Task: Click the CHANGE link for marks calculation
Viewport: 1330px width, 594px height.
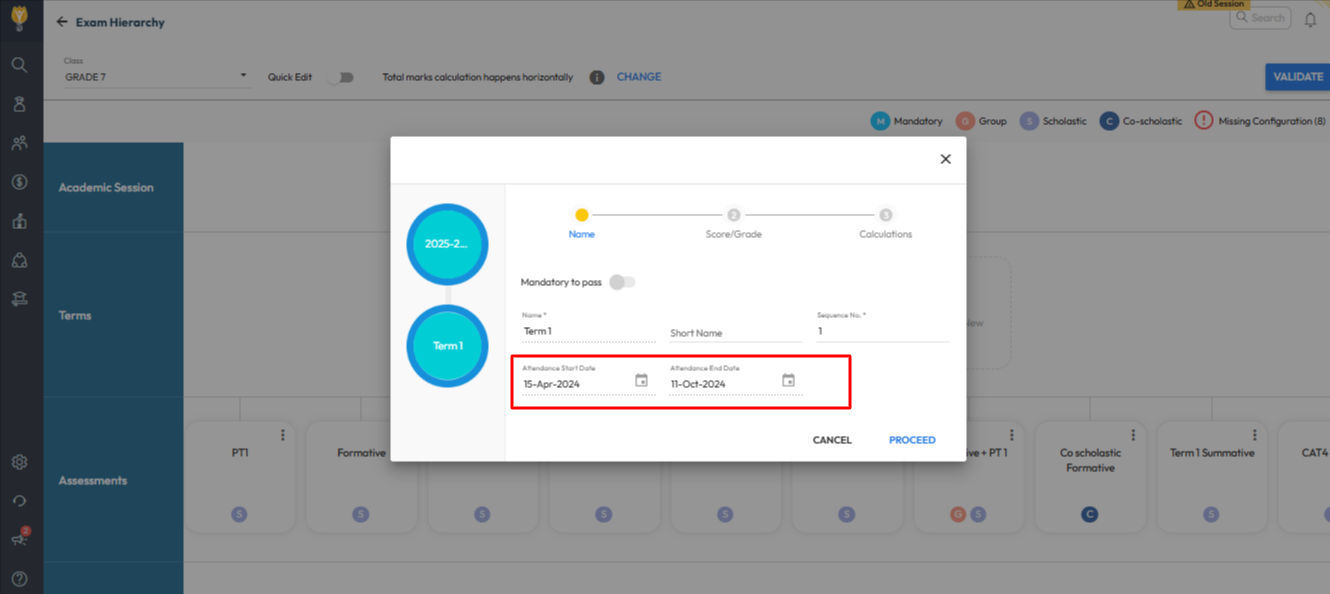Action: [x=638, y=77]
